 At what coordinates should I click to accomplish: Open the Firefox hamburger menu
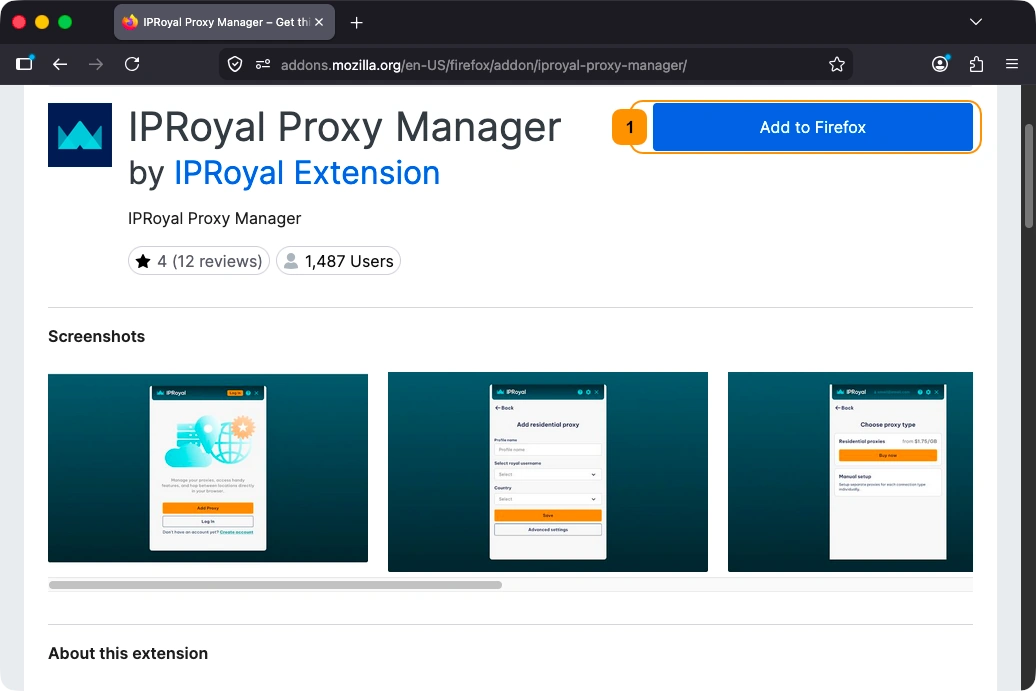coord(1012,64)
